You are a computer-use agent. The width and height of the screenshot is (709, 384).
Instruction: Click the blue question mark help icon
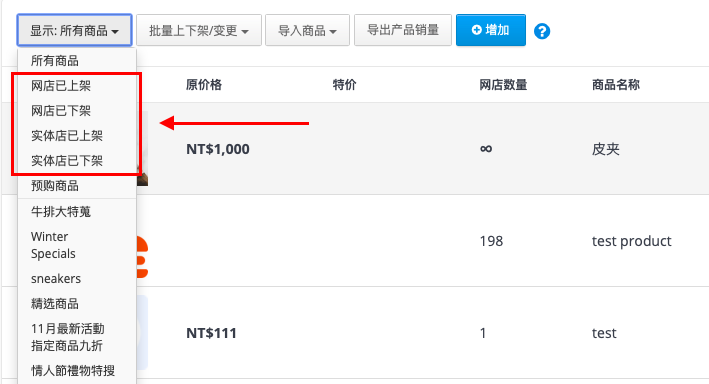[x=542, y=31]
